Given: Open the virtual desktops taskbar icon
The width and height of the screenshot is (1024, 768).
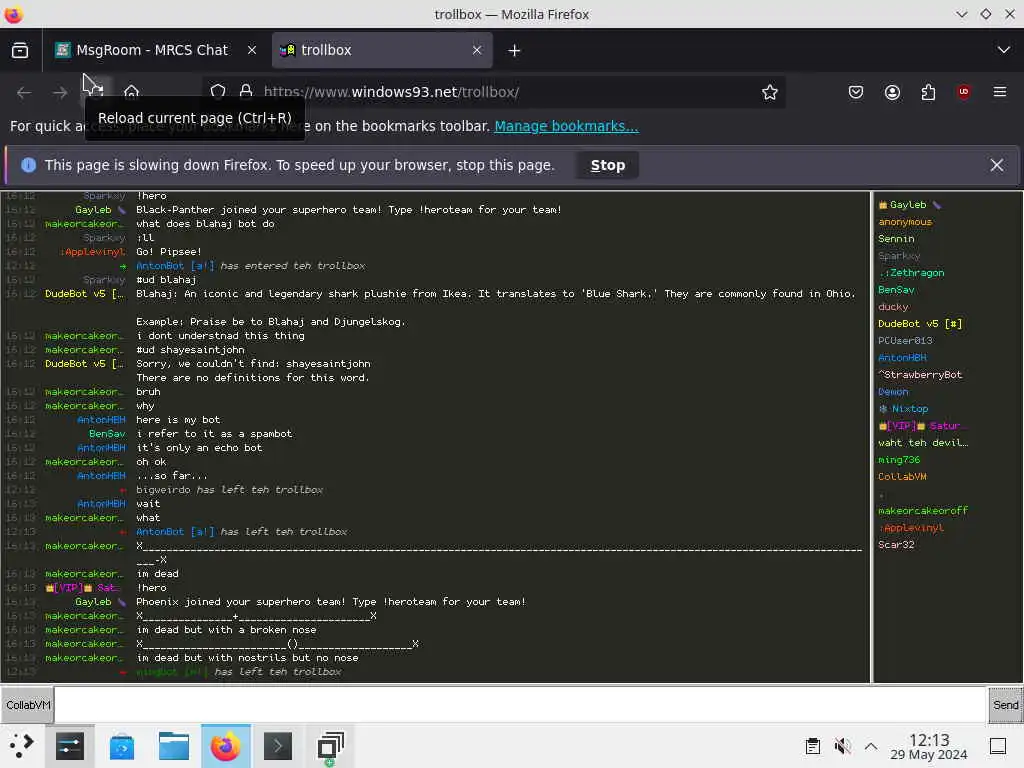Looking at the screenshot, I should tap(330, 746).
